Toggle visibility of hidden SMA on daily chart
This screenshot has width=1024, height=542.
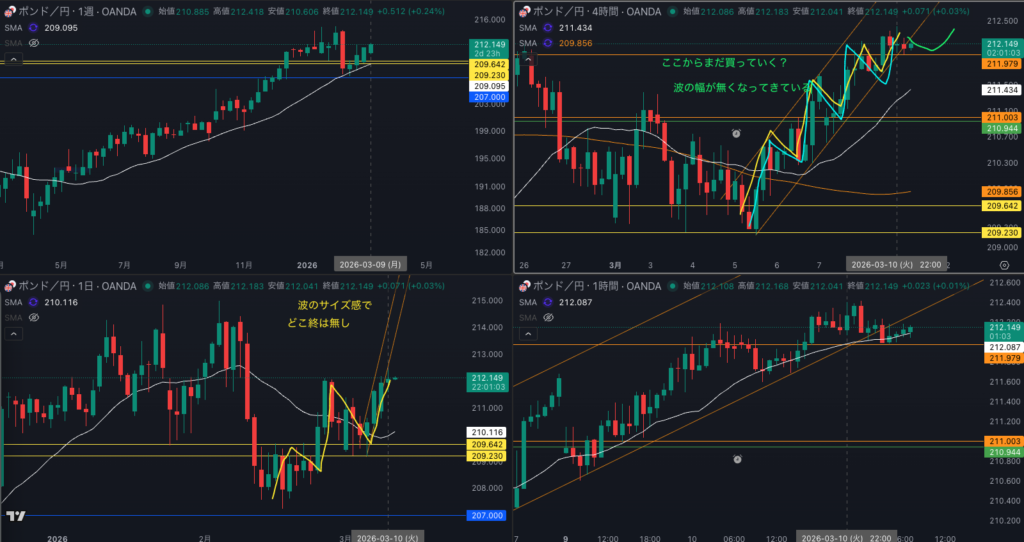point(33,318)
